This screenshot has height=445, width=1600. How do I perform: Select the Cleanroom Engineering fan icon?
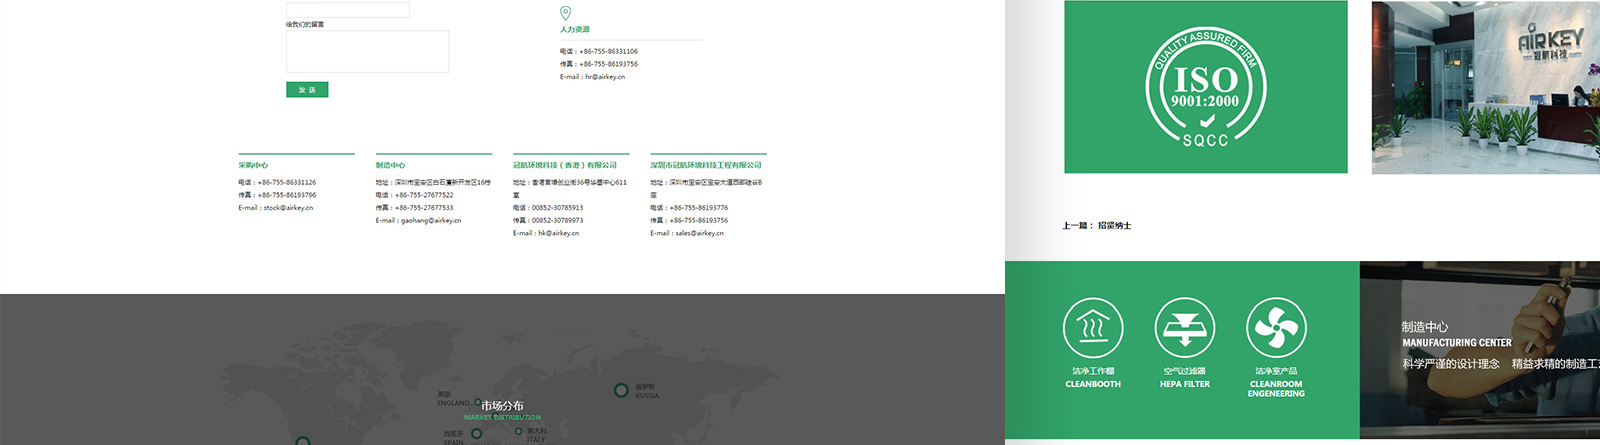1276,328
